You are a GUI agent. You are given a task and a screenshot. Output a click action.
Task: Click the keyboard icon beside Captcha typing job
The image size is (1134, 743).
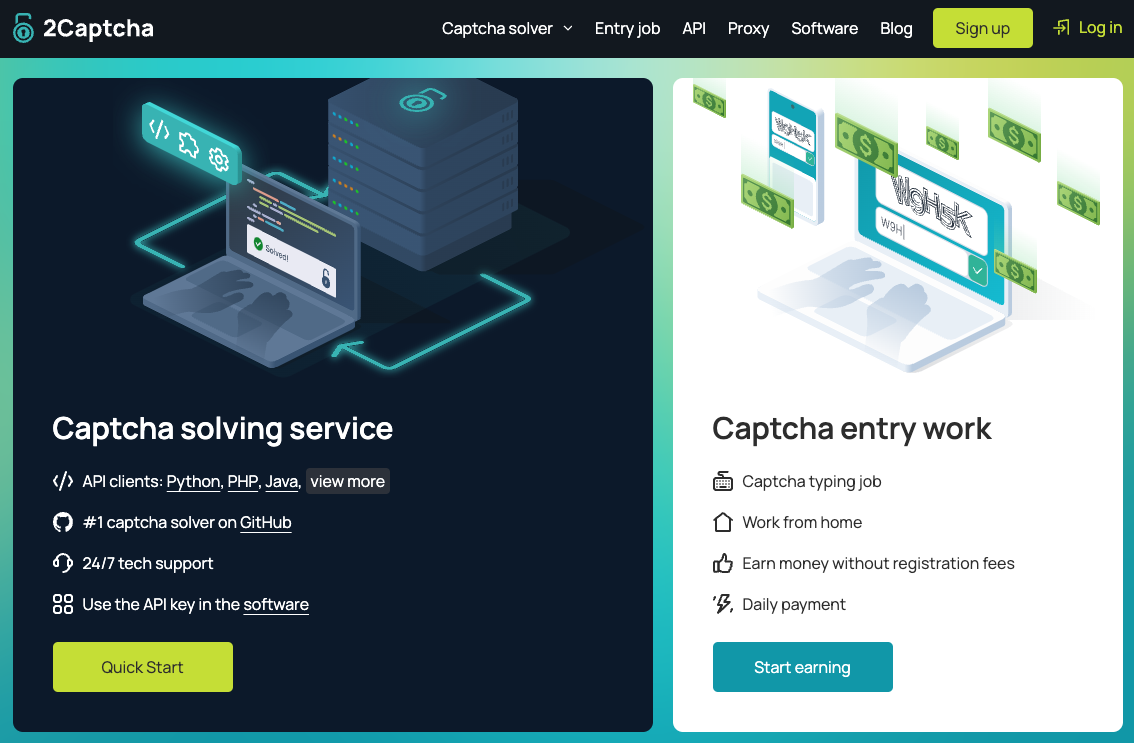point(723,482)
